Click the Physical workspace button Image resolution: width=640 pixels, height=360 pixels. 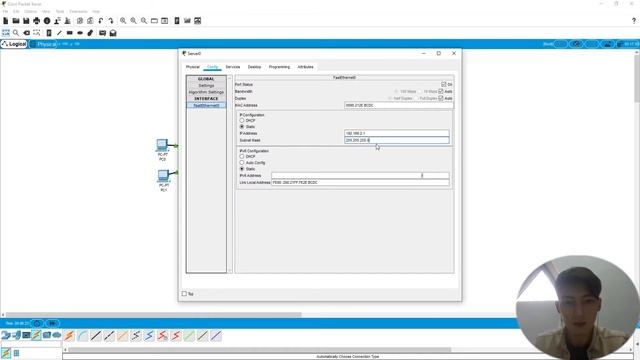click(x=44, y=44)
